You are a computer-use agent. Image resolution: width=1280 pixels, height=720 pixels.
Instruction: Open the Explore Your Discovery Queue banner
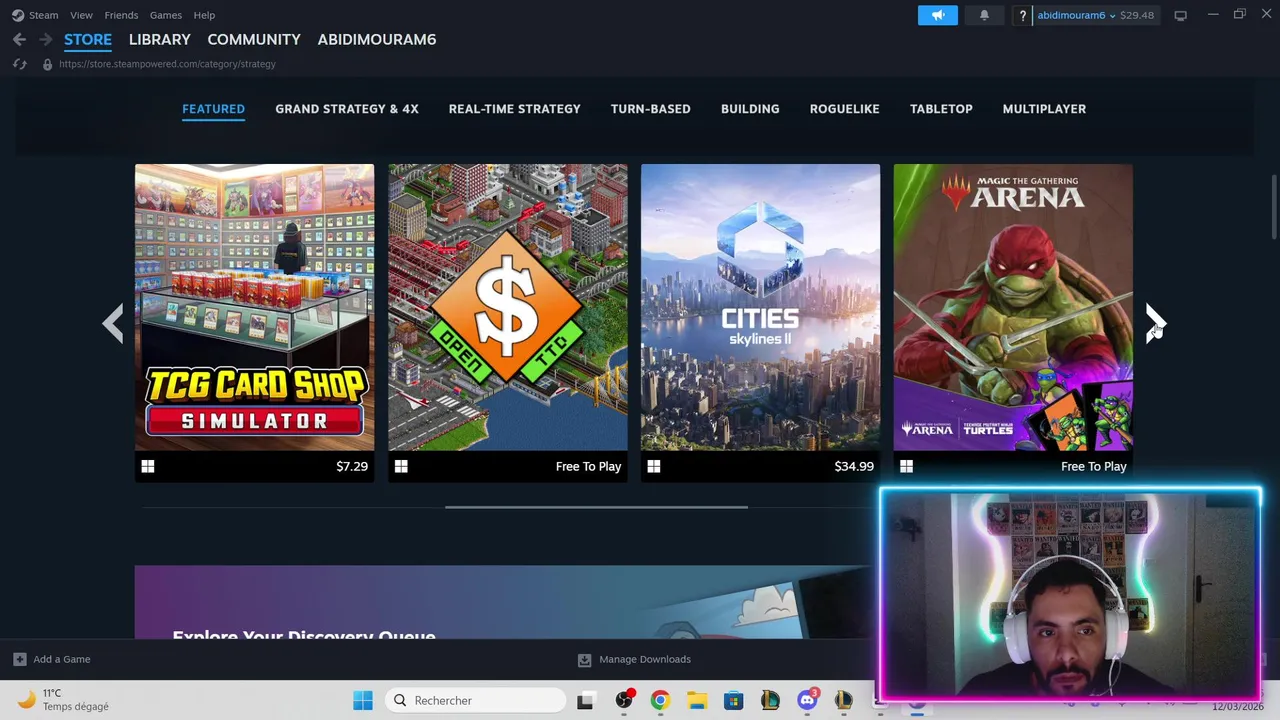point(505,602)
